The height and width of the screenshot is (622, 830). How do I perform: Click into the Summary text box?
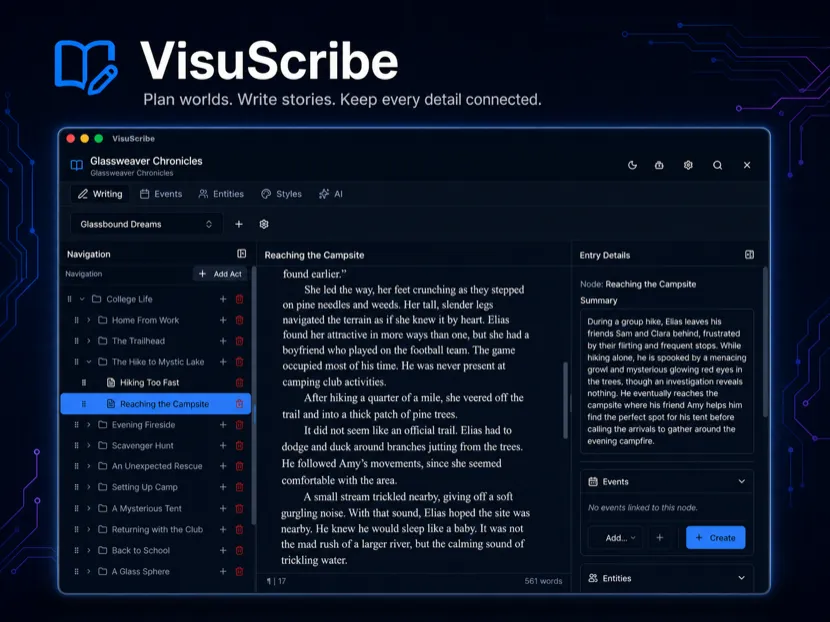(x=667, y=381)
